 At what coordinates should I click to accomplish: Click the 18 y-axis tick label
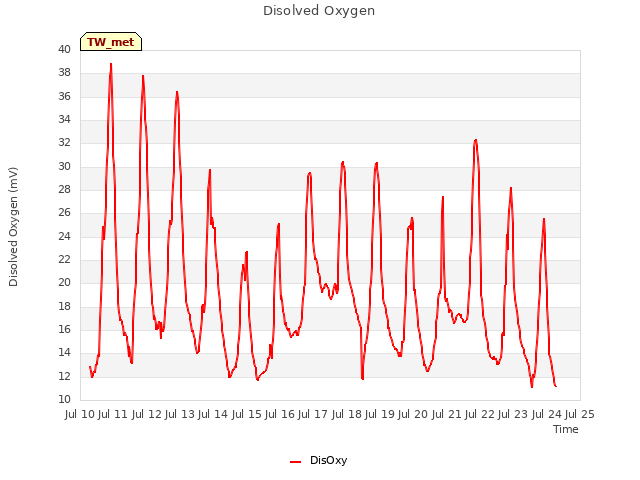coord(64,307)
